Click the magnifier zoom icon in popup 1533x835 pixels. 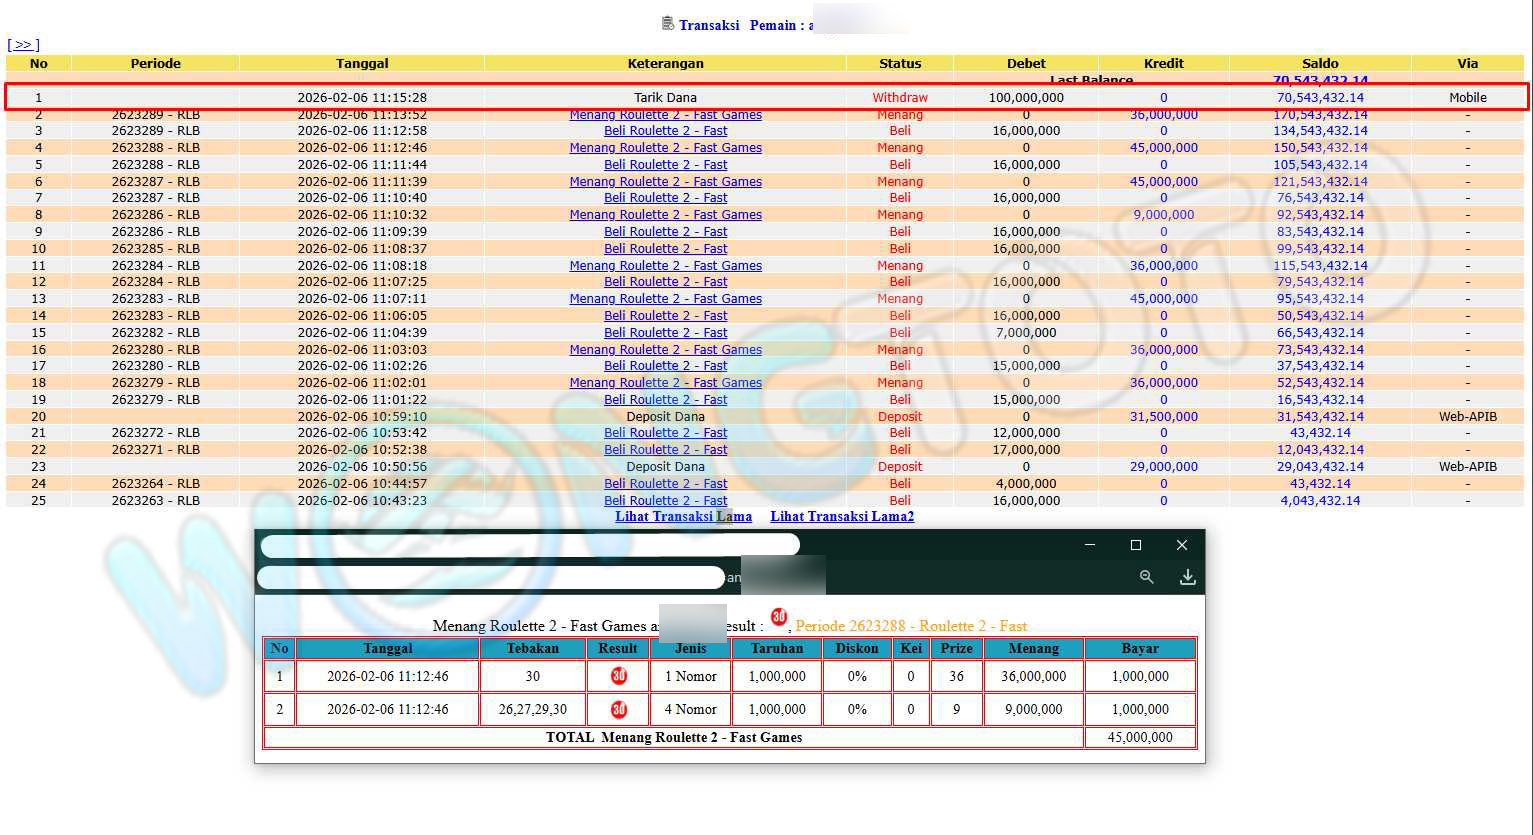click(1146, 577)
